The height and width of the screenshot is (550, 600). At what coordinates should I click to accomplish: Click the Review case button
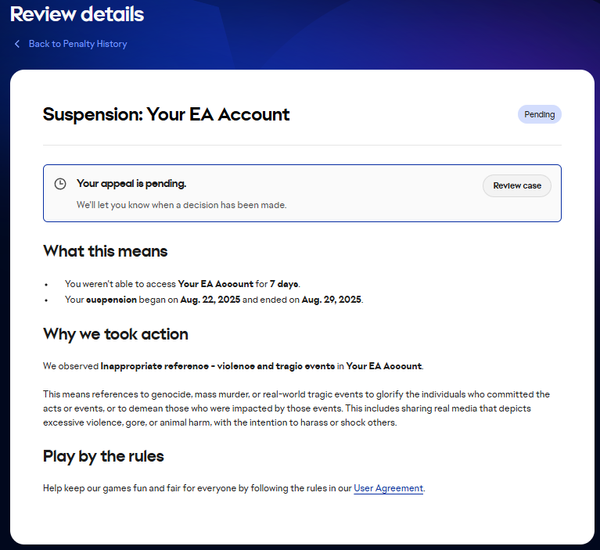click(x=517, y=186)
